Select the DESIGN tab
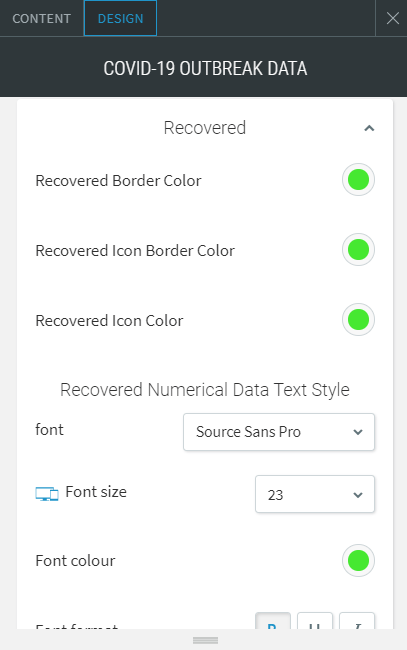Viewport: 407px width, 650px height. [x=120, y=18]
